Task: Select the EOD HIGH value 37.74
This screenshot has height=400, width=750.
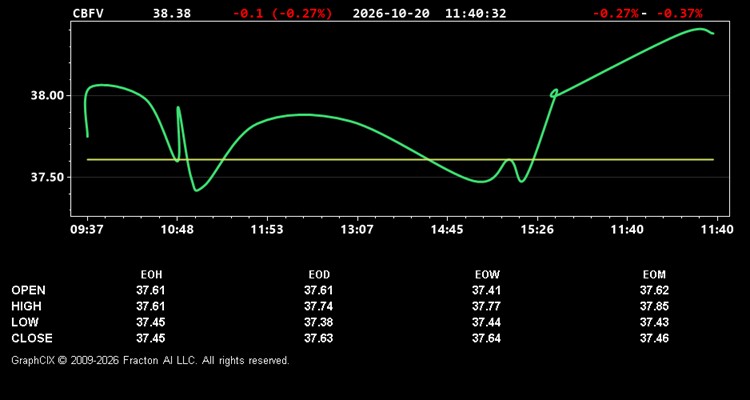Action: pos(319,306)
